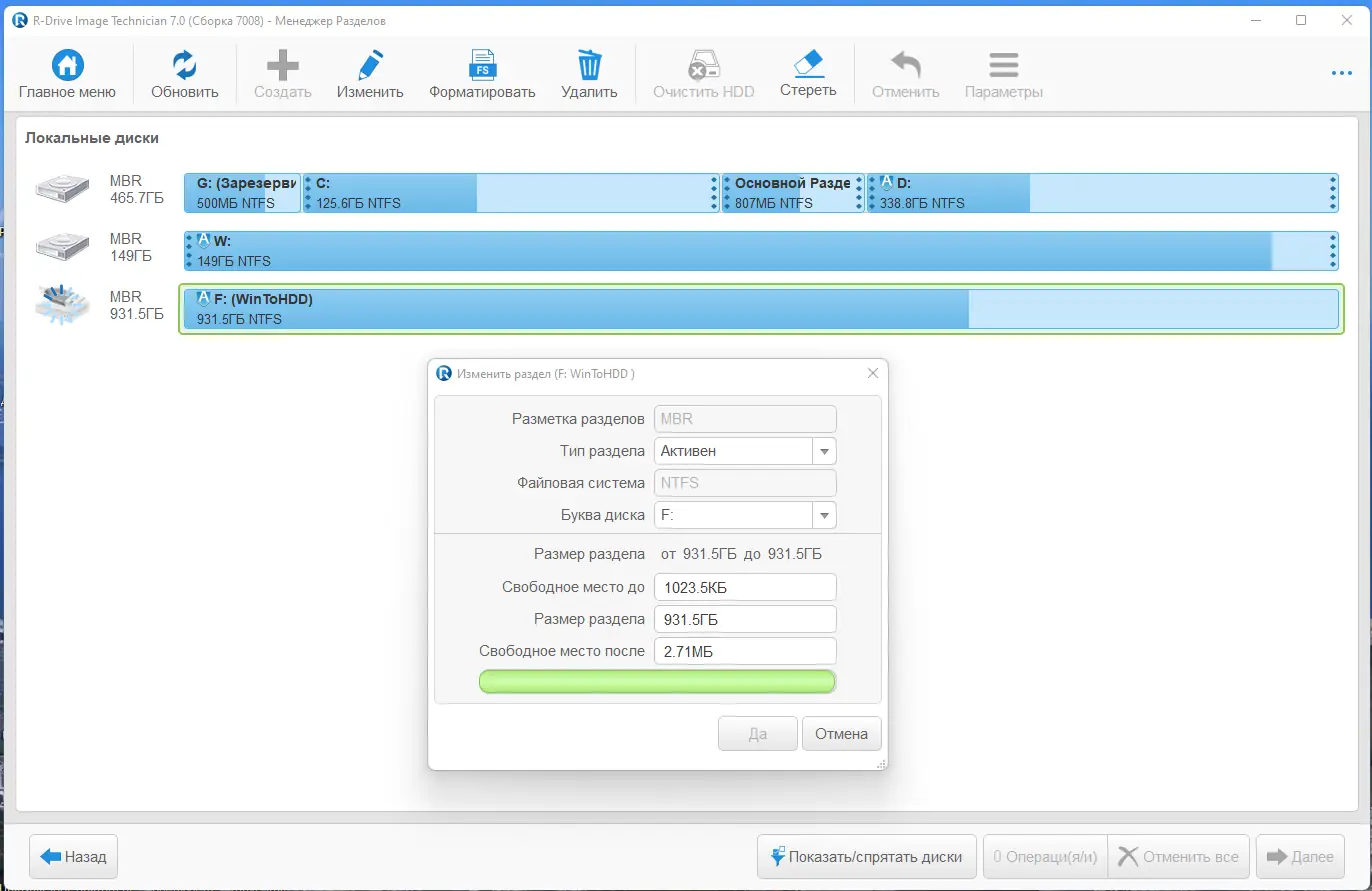Select the C: 125.6ГБ NTFS partition
Image resolution: width=1372 pixels, height=891 pixels.
pyautogui.click(x=511, y=193)
